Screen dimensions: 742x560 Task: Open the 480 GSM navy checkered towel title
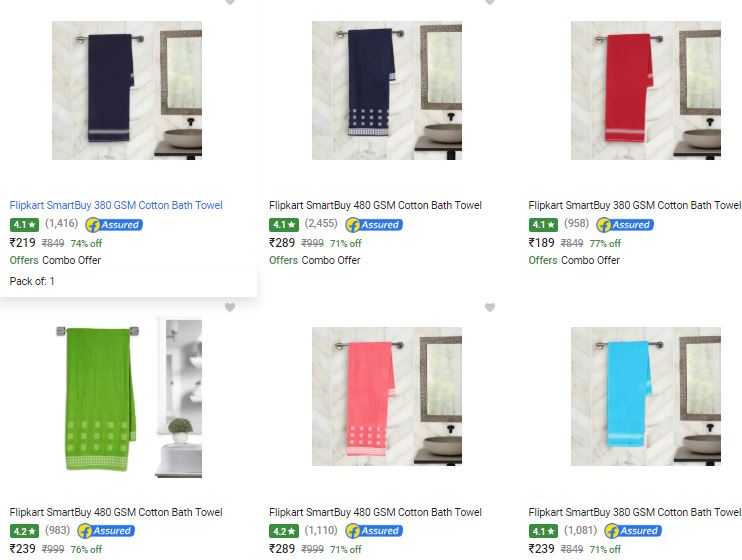tap(375, 205)
